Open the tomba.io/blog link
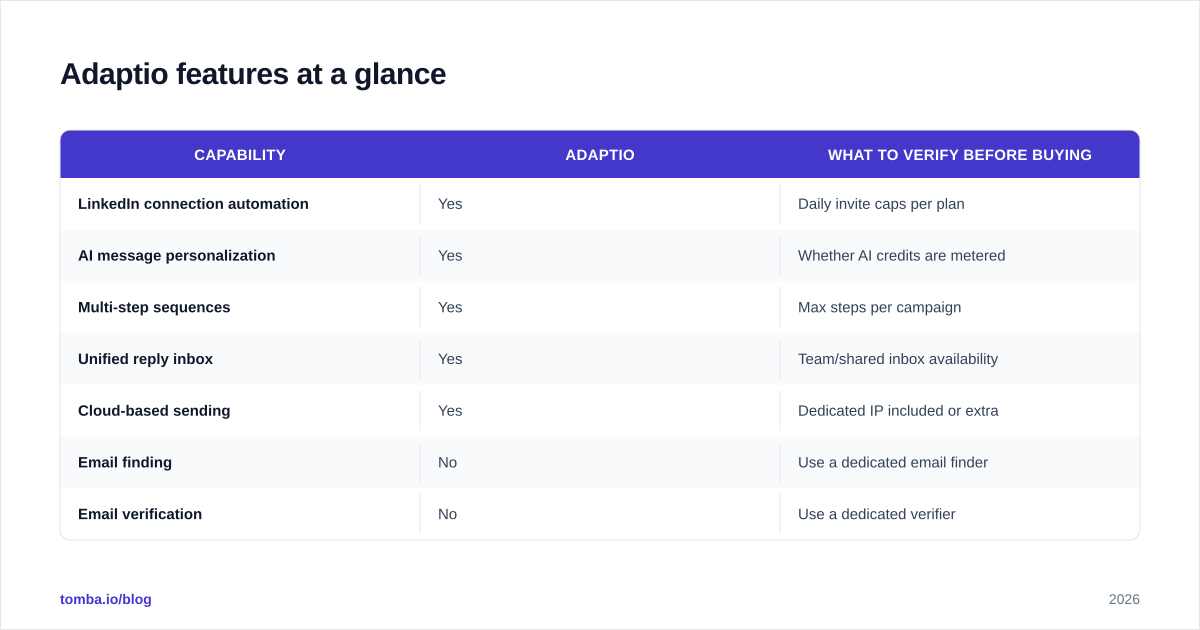 pyautogui.click(x=106, y=599)
